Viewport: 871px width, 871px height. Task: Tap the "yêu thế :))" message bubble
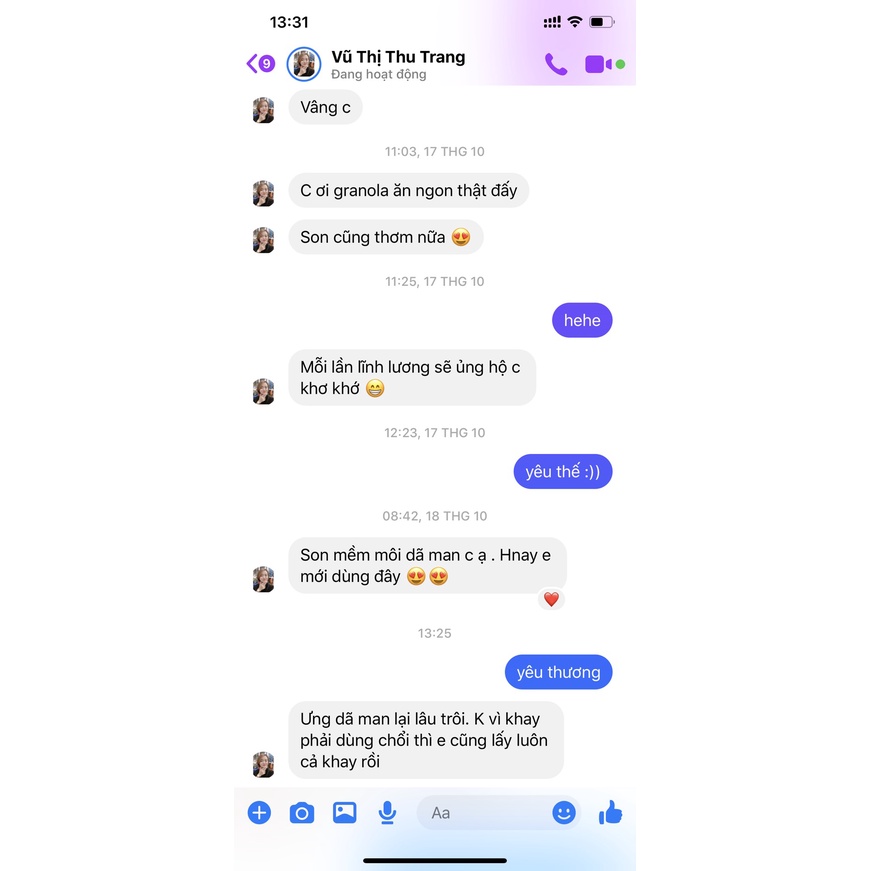pyautogui.click(x=563, y=472)
